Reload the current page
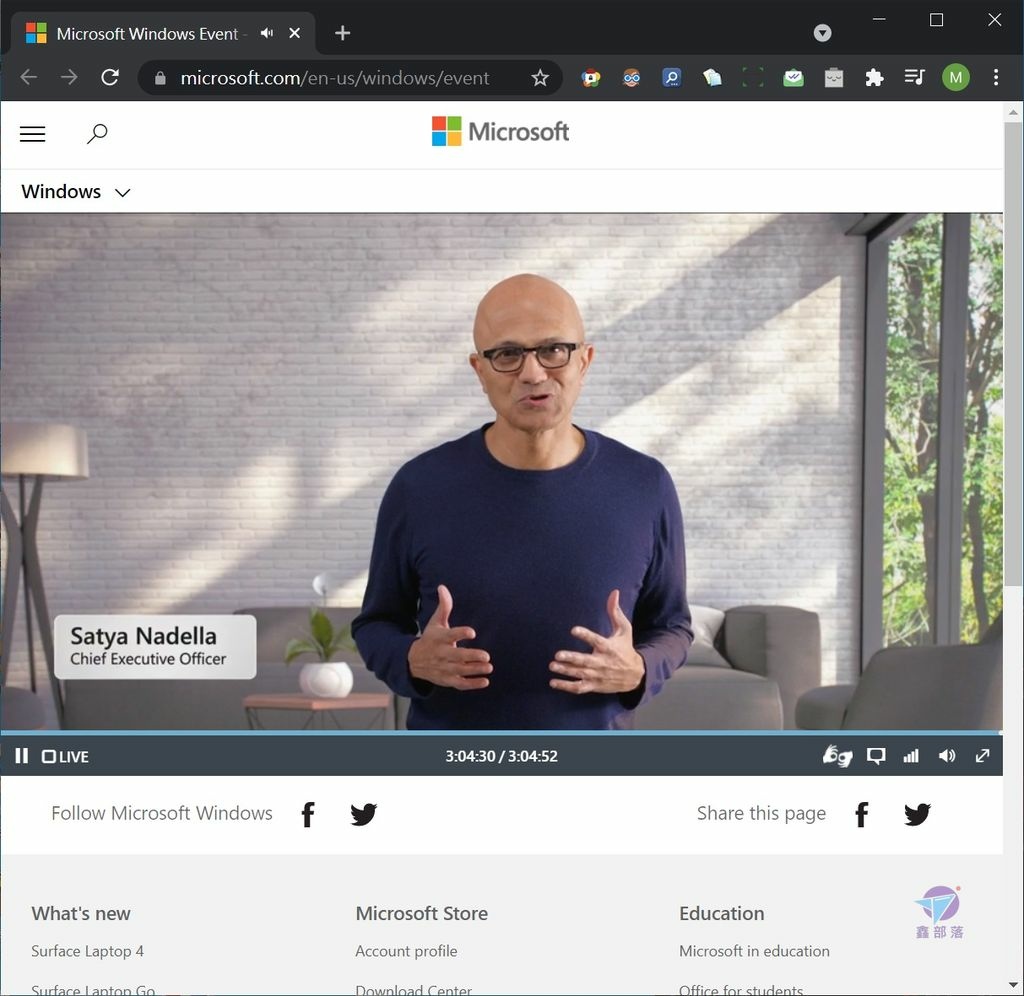This screenshot has width=1024, height=996. (110, 78)
